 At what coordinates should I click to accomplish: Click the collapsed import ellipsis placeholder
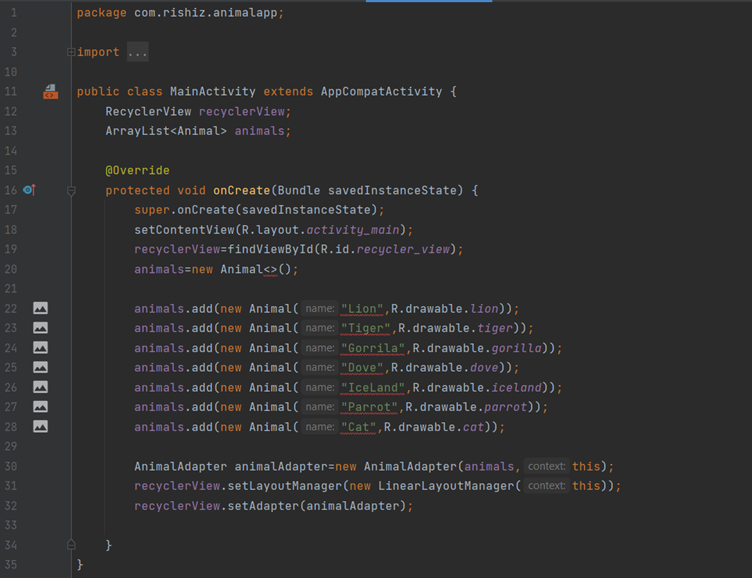pyautogui.click(x=137, y=52)
